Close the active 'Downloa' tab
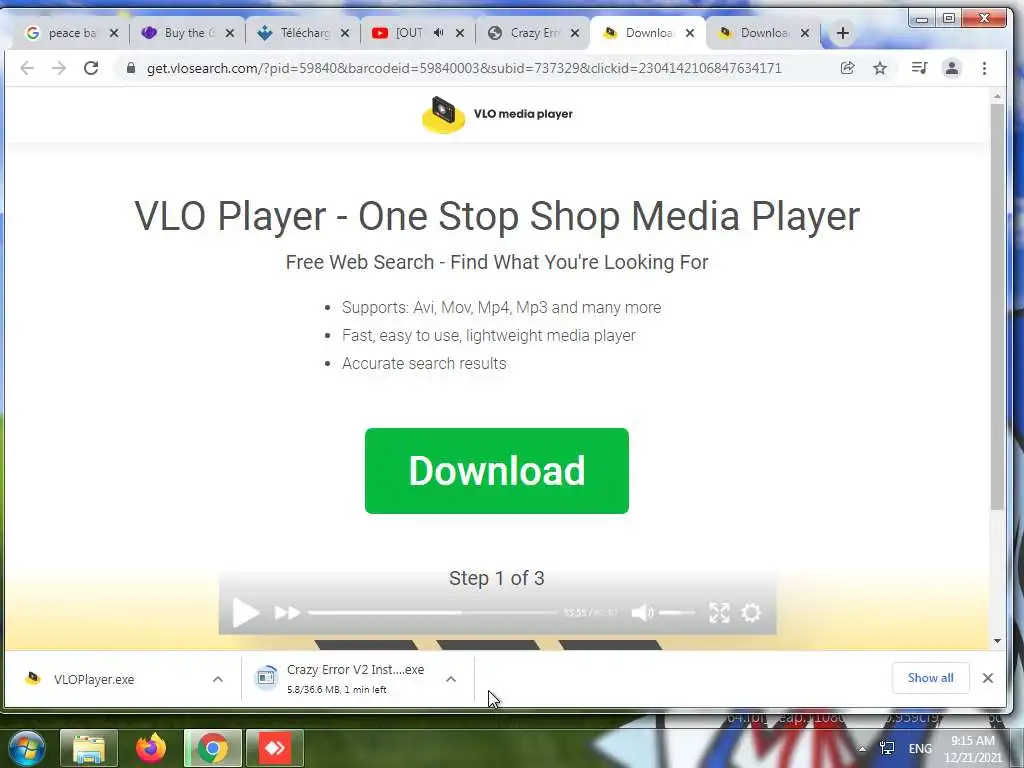The width and height of the screenshot is (1024, 768). [690, 33]
